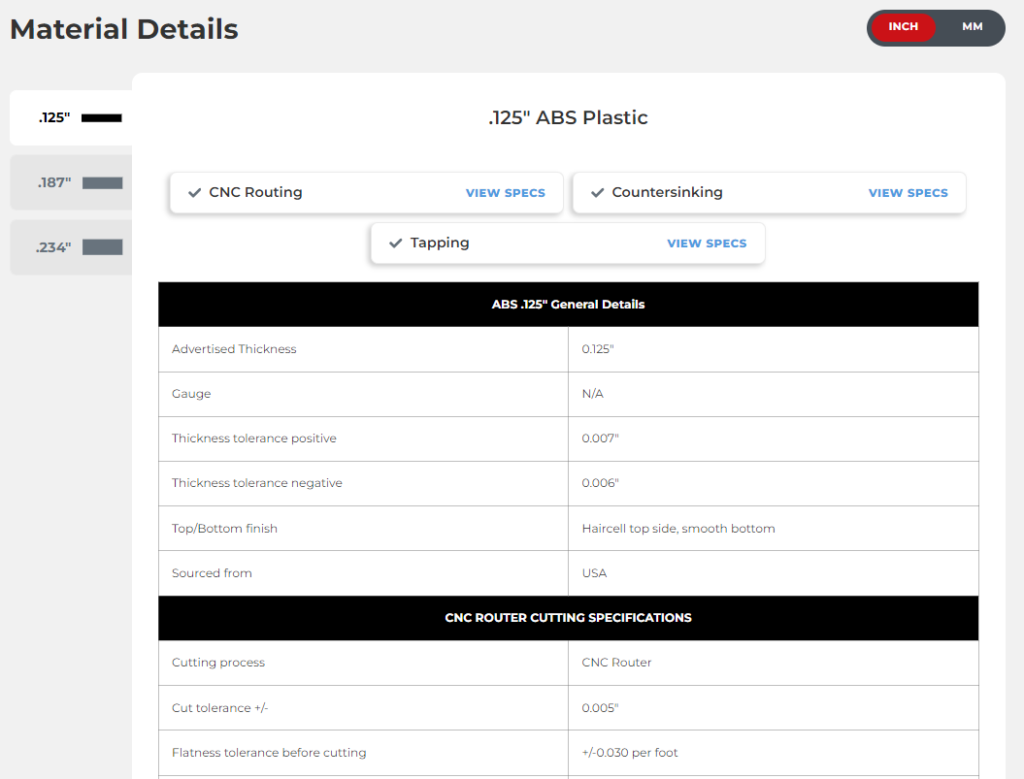Select INCH unit toggle

pos(902,27)
